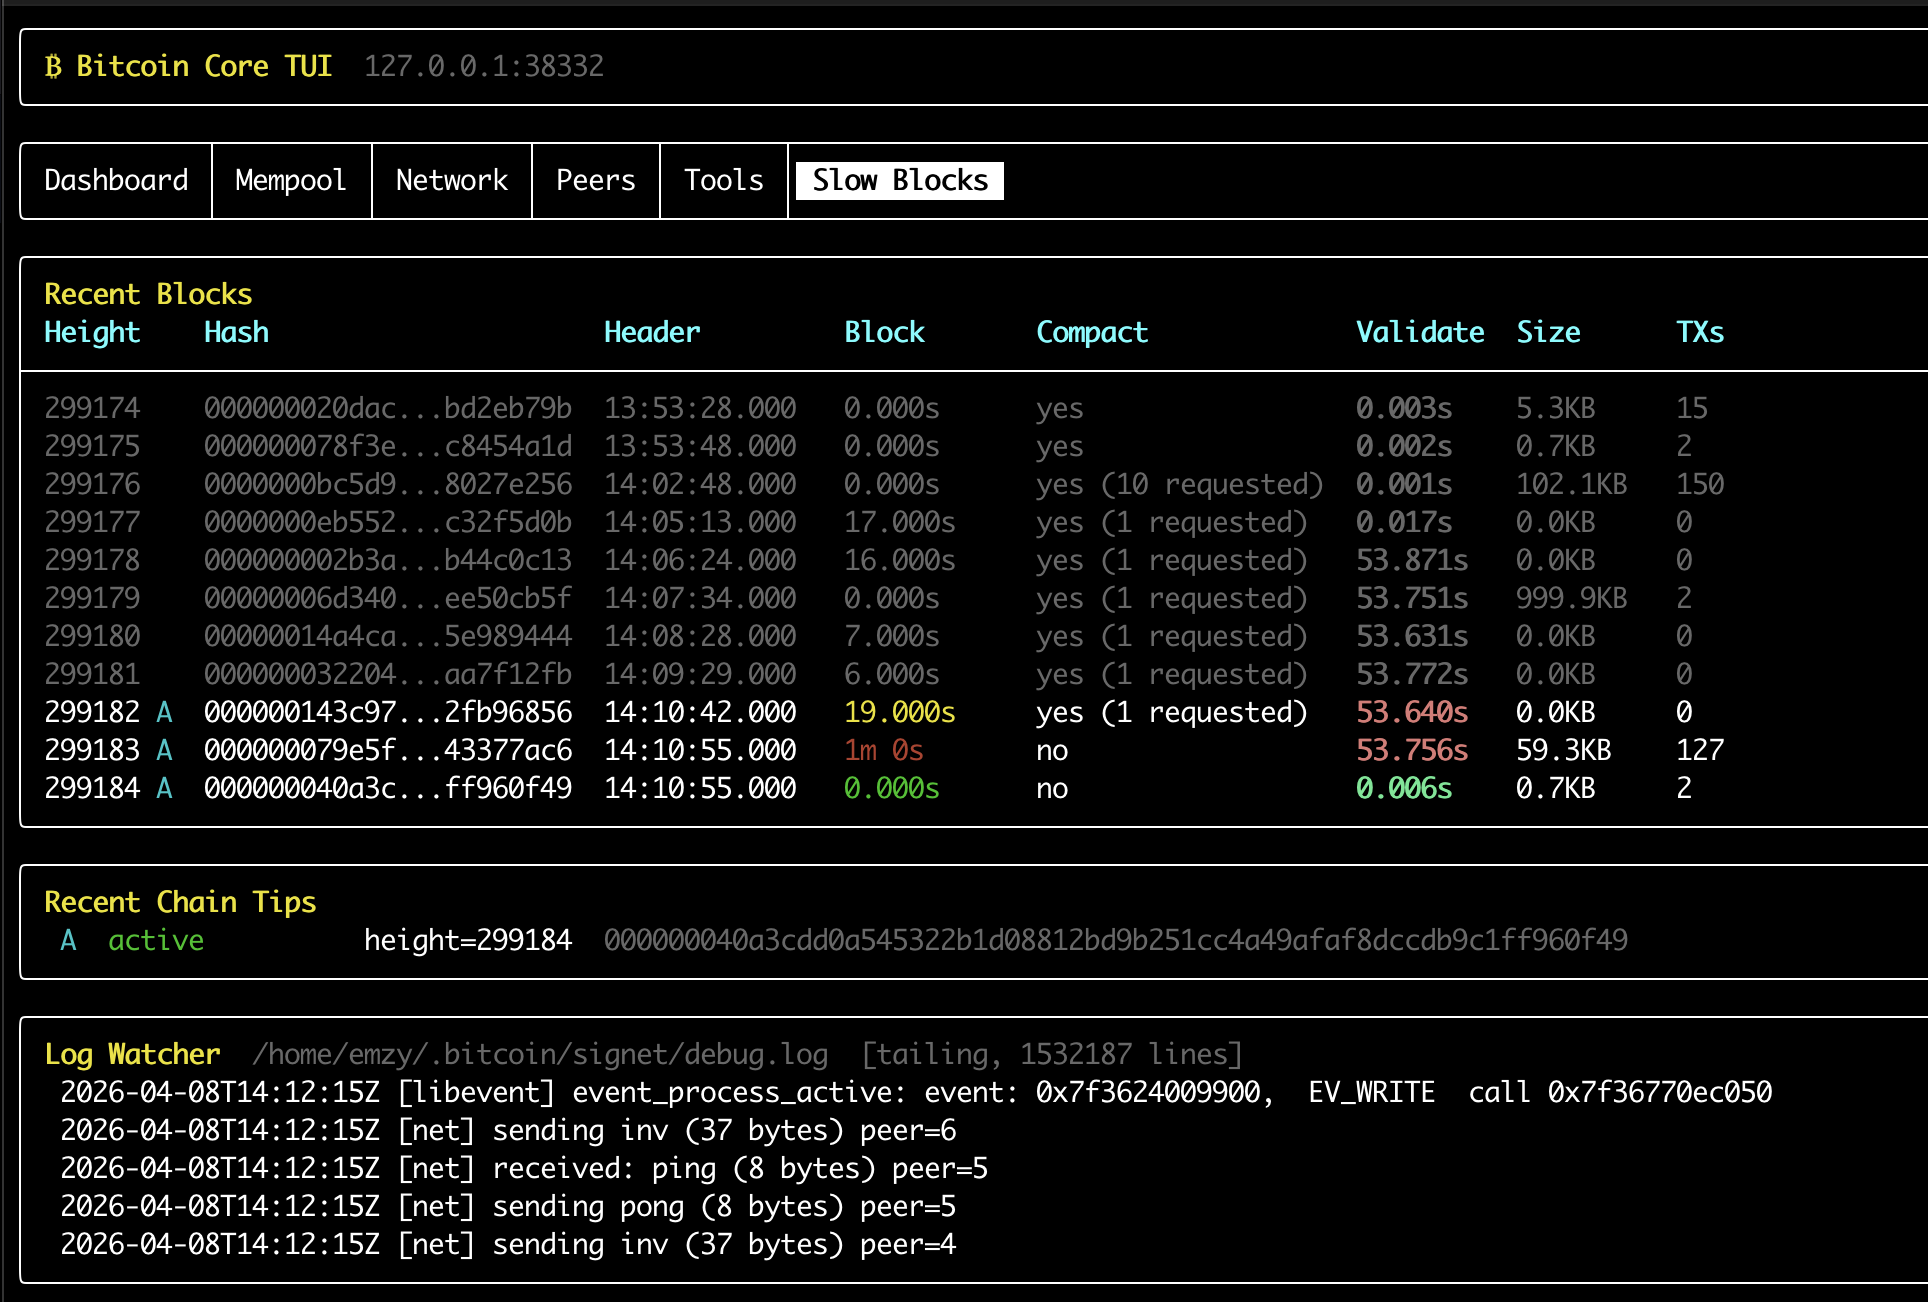Click chain tip marker A on block 299182
The image size is (1928, 1302).
(x=165, y=712)
